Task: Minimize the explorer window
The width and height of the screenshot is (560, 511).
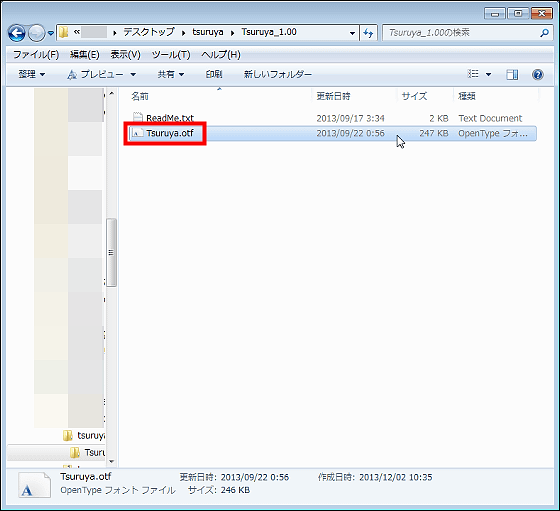Action: click(495, 14)
